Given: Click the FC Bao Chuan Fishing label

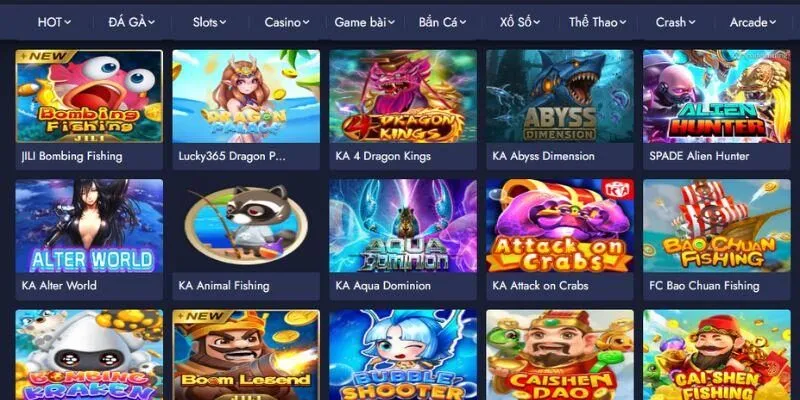Looking at the screenshot, I should click(x=704, y=286).
